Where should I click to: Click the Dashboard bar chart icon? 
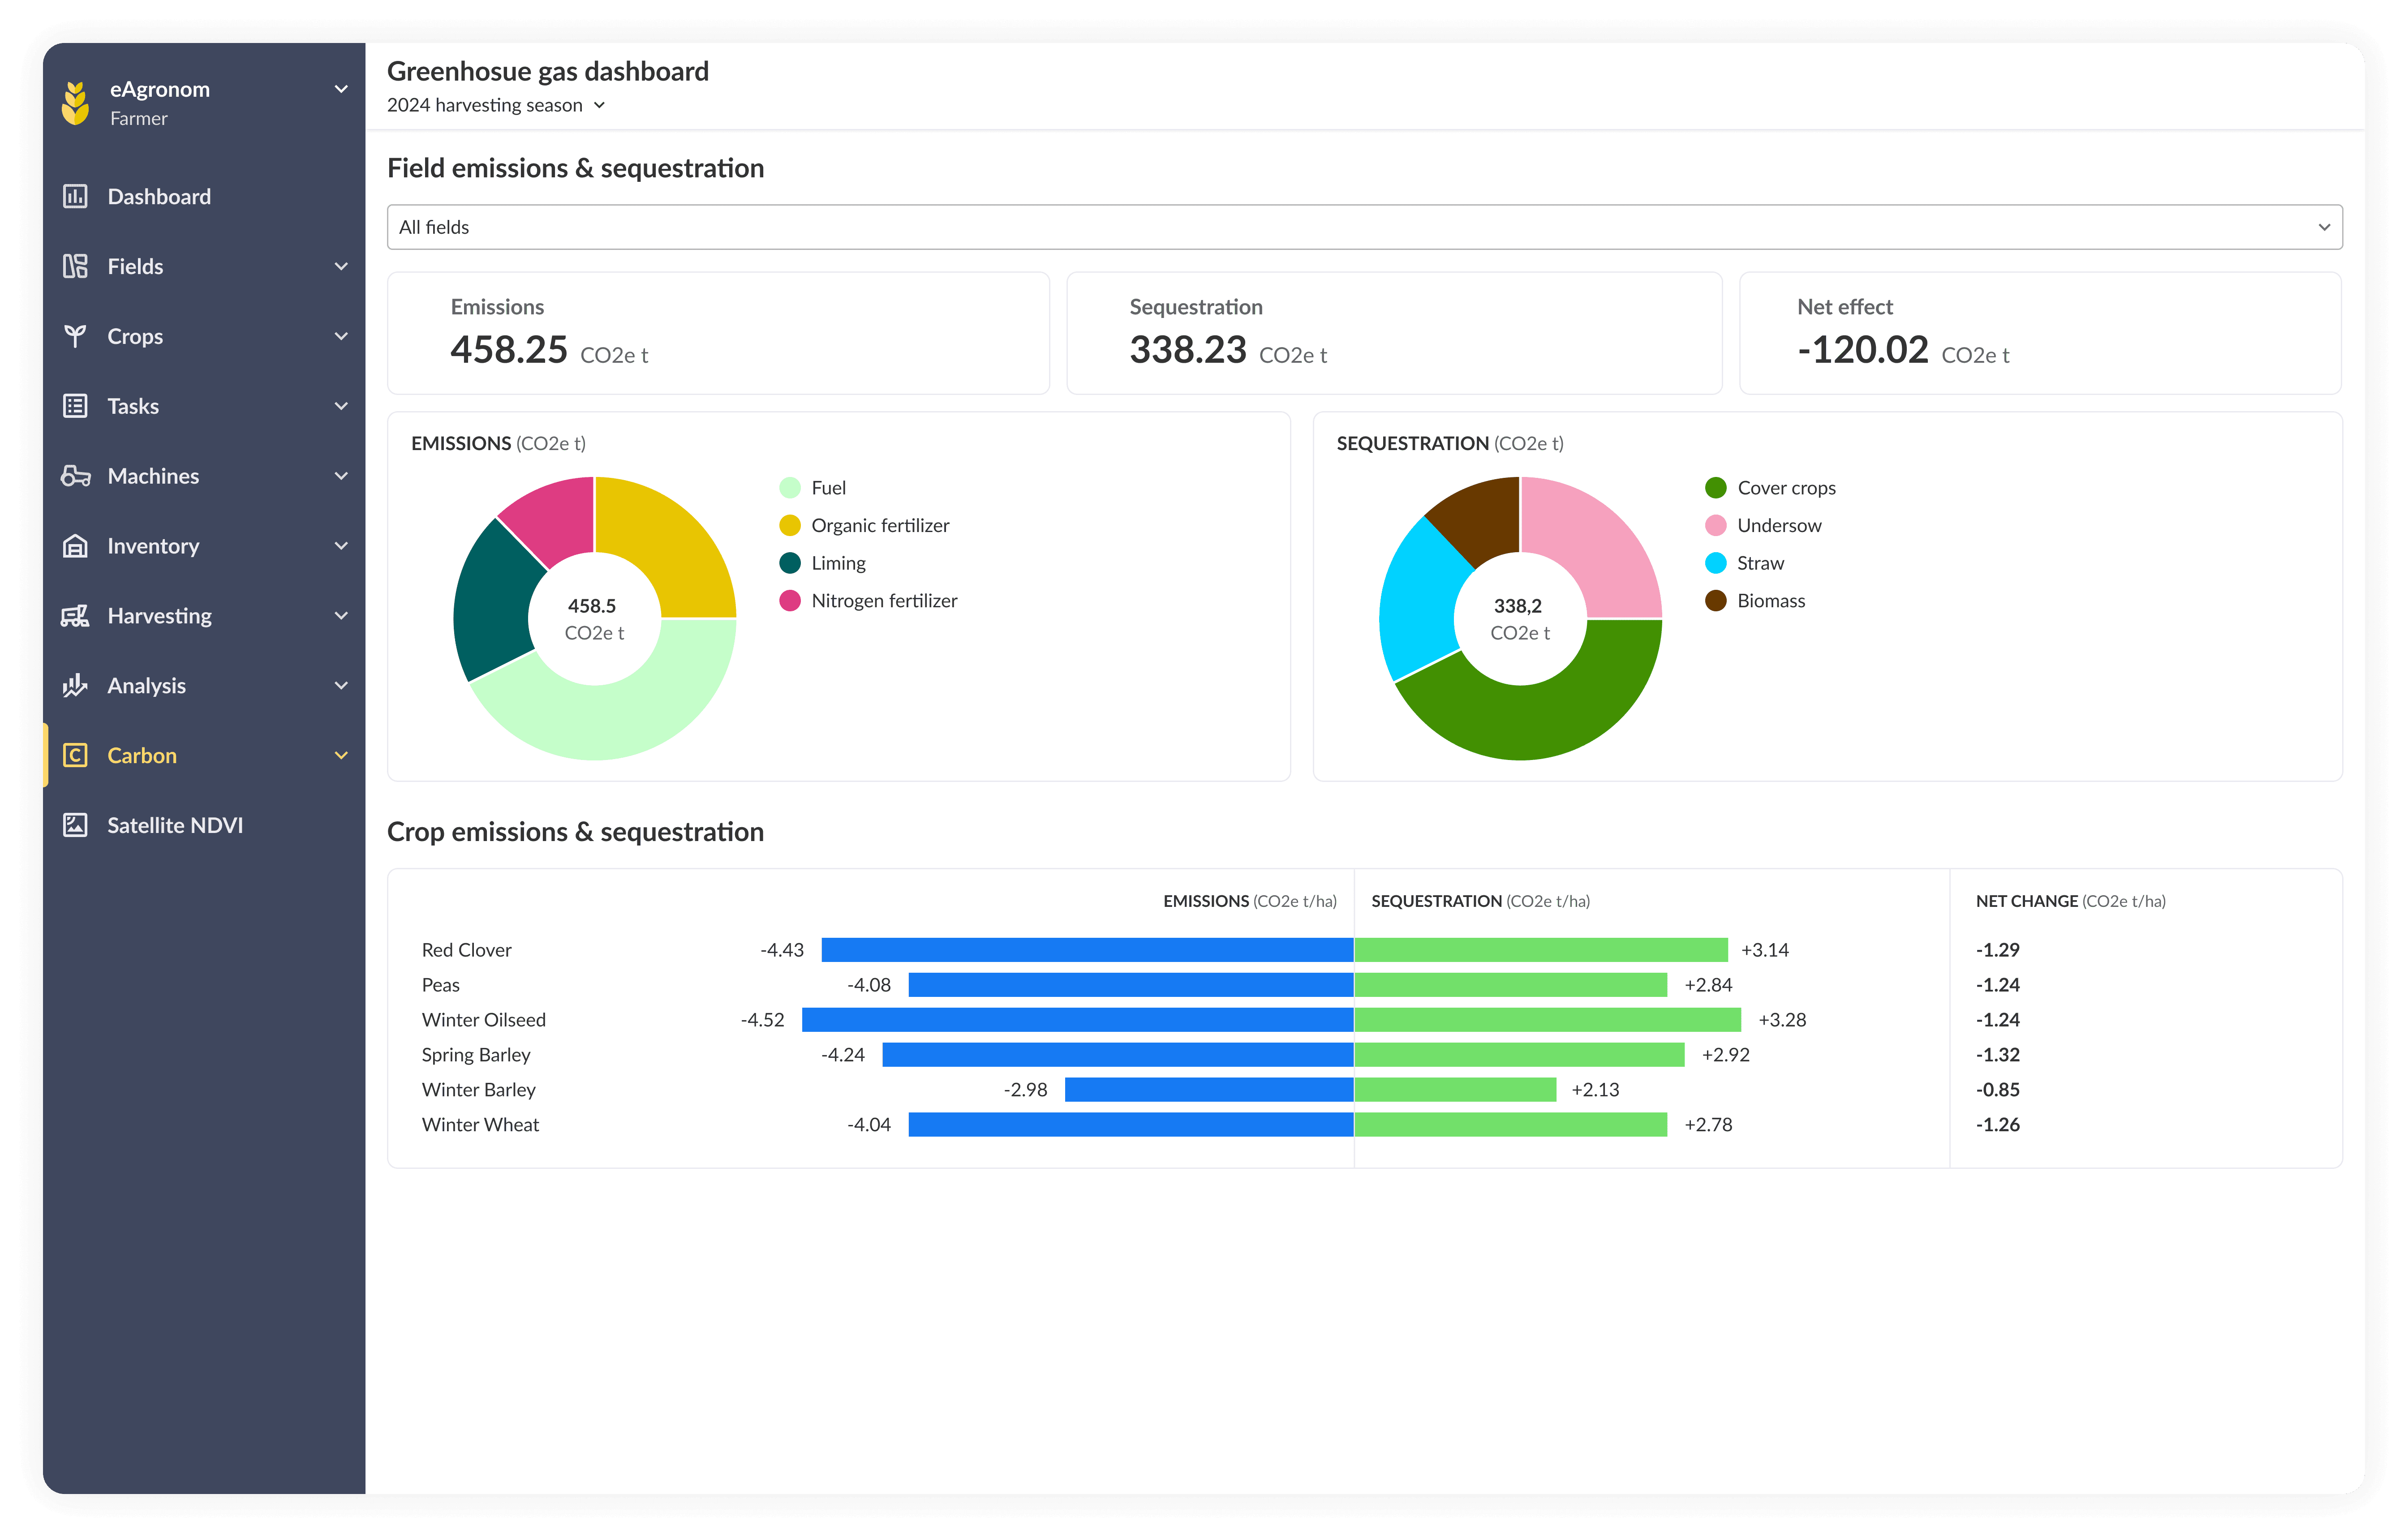(75, 196)
